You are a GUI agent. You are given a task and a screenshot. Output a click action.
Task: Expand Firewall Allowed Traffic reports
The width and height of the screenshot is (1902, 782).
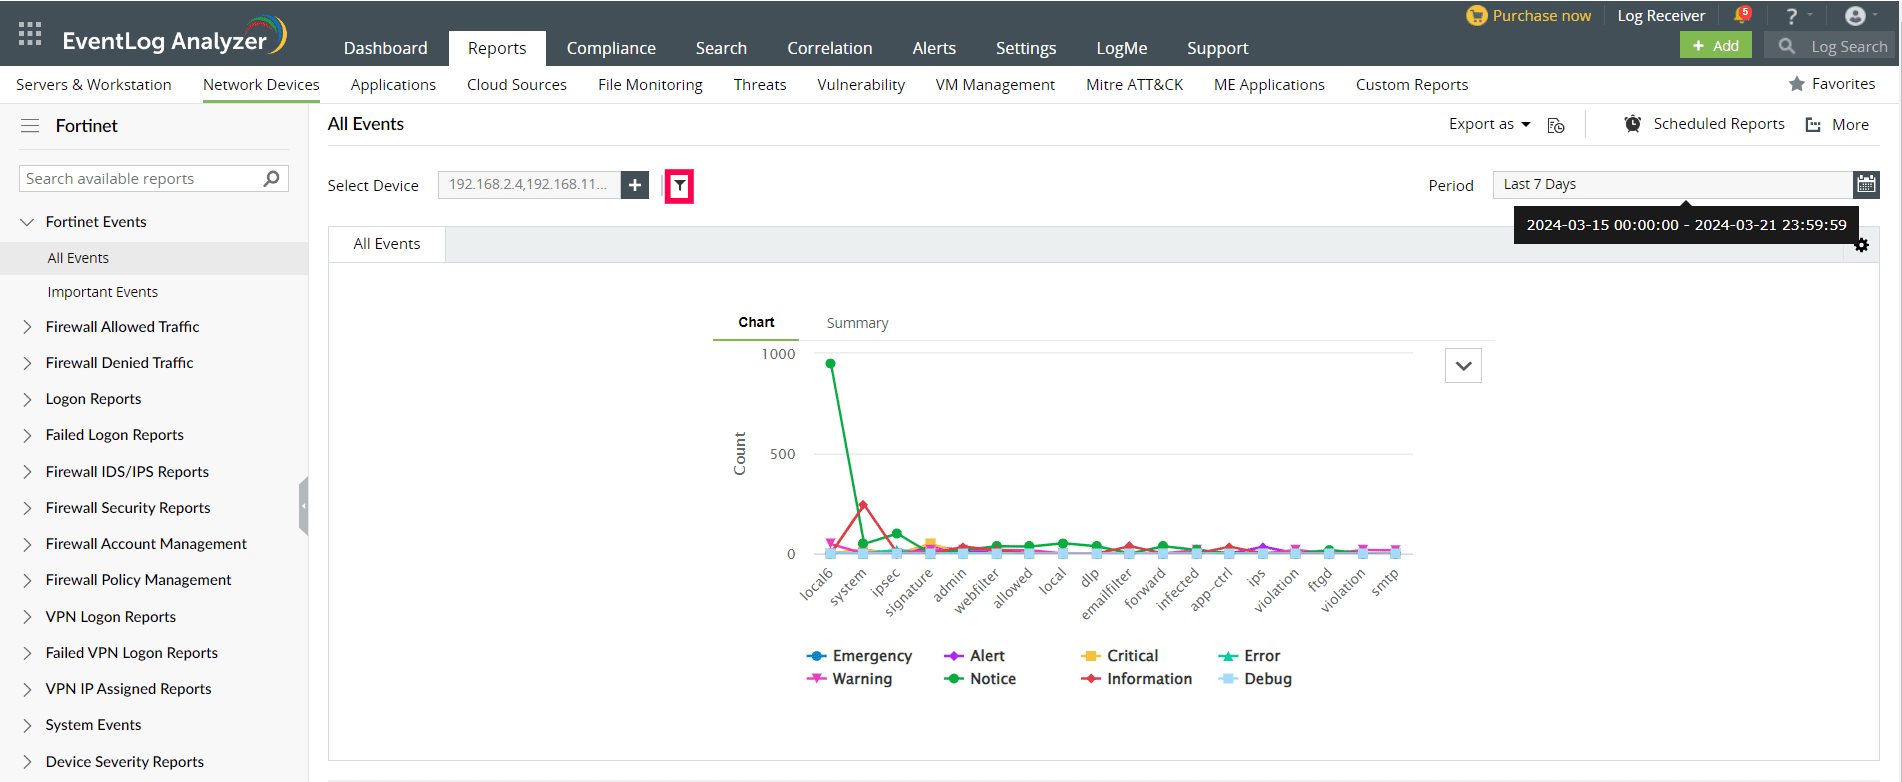(122, 327)
